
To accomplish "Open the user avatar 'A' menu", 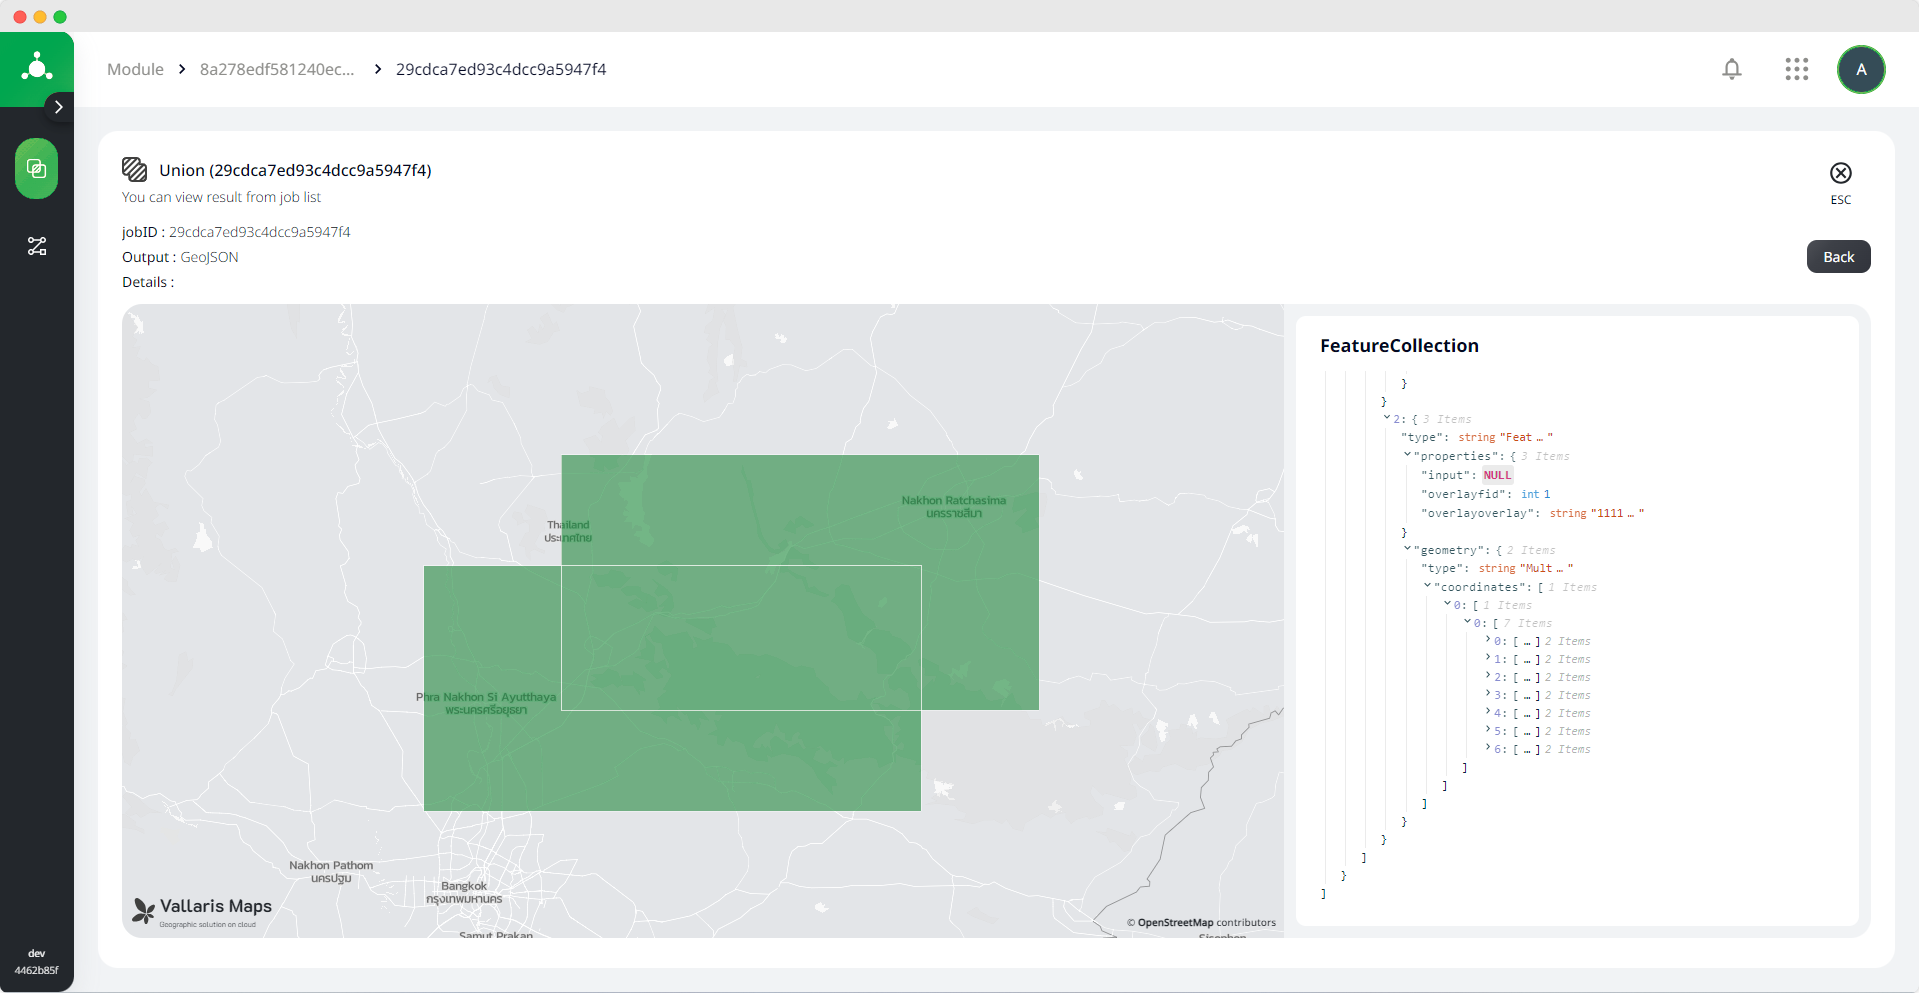I will click(x=1861, y=69).
